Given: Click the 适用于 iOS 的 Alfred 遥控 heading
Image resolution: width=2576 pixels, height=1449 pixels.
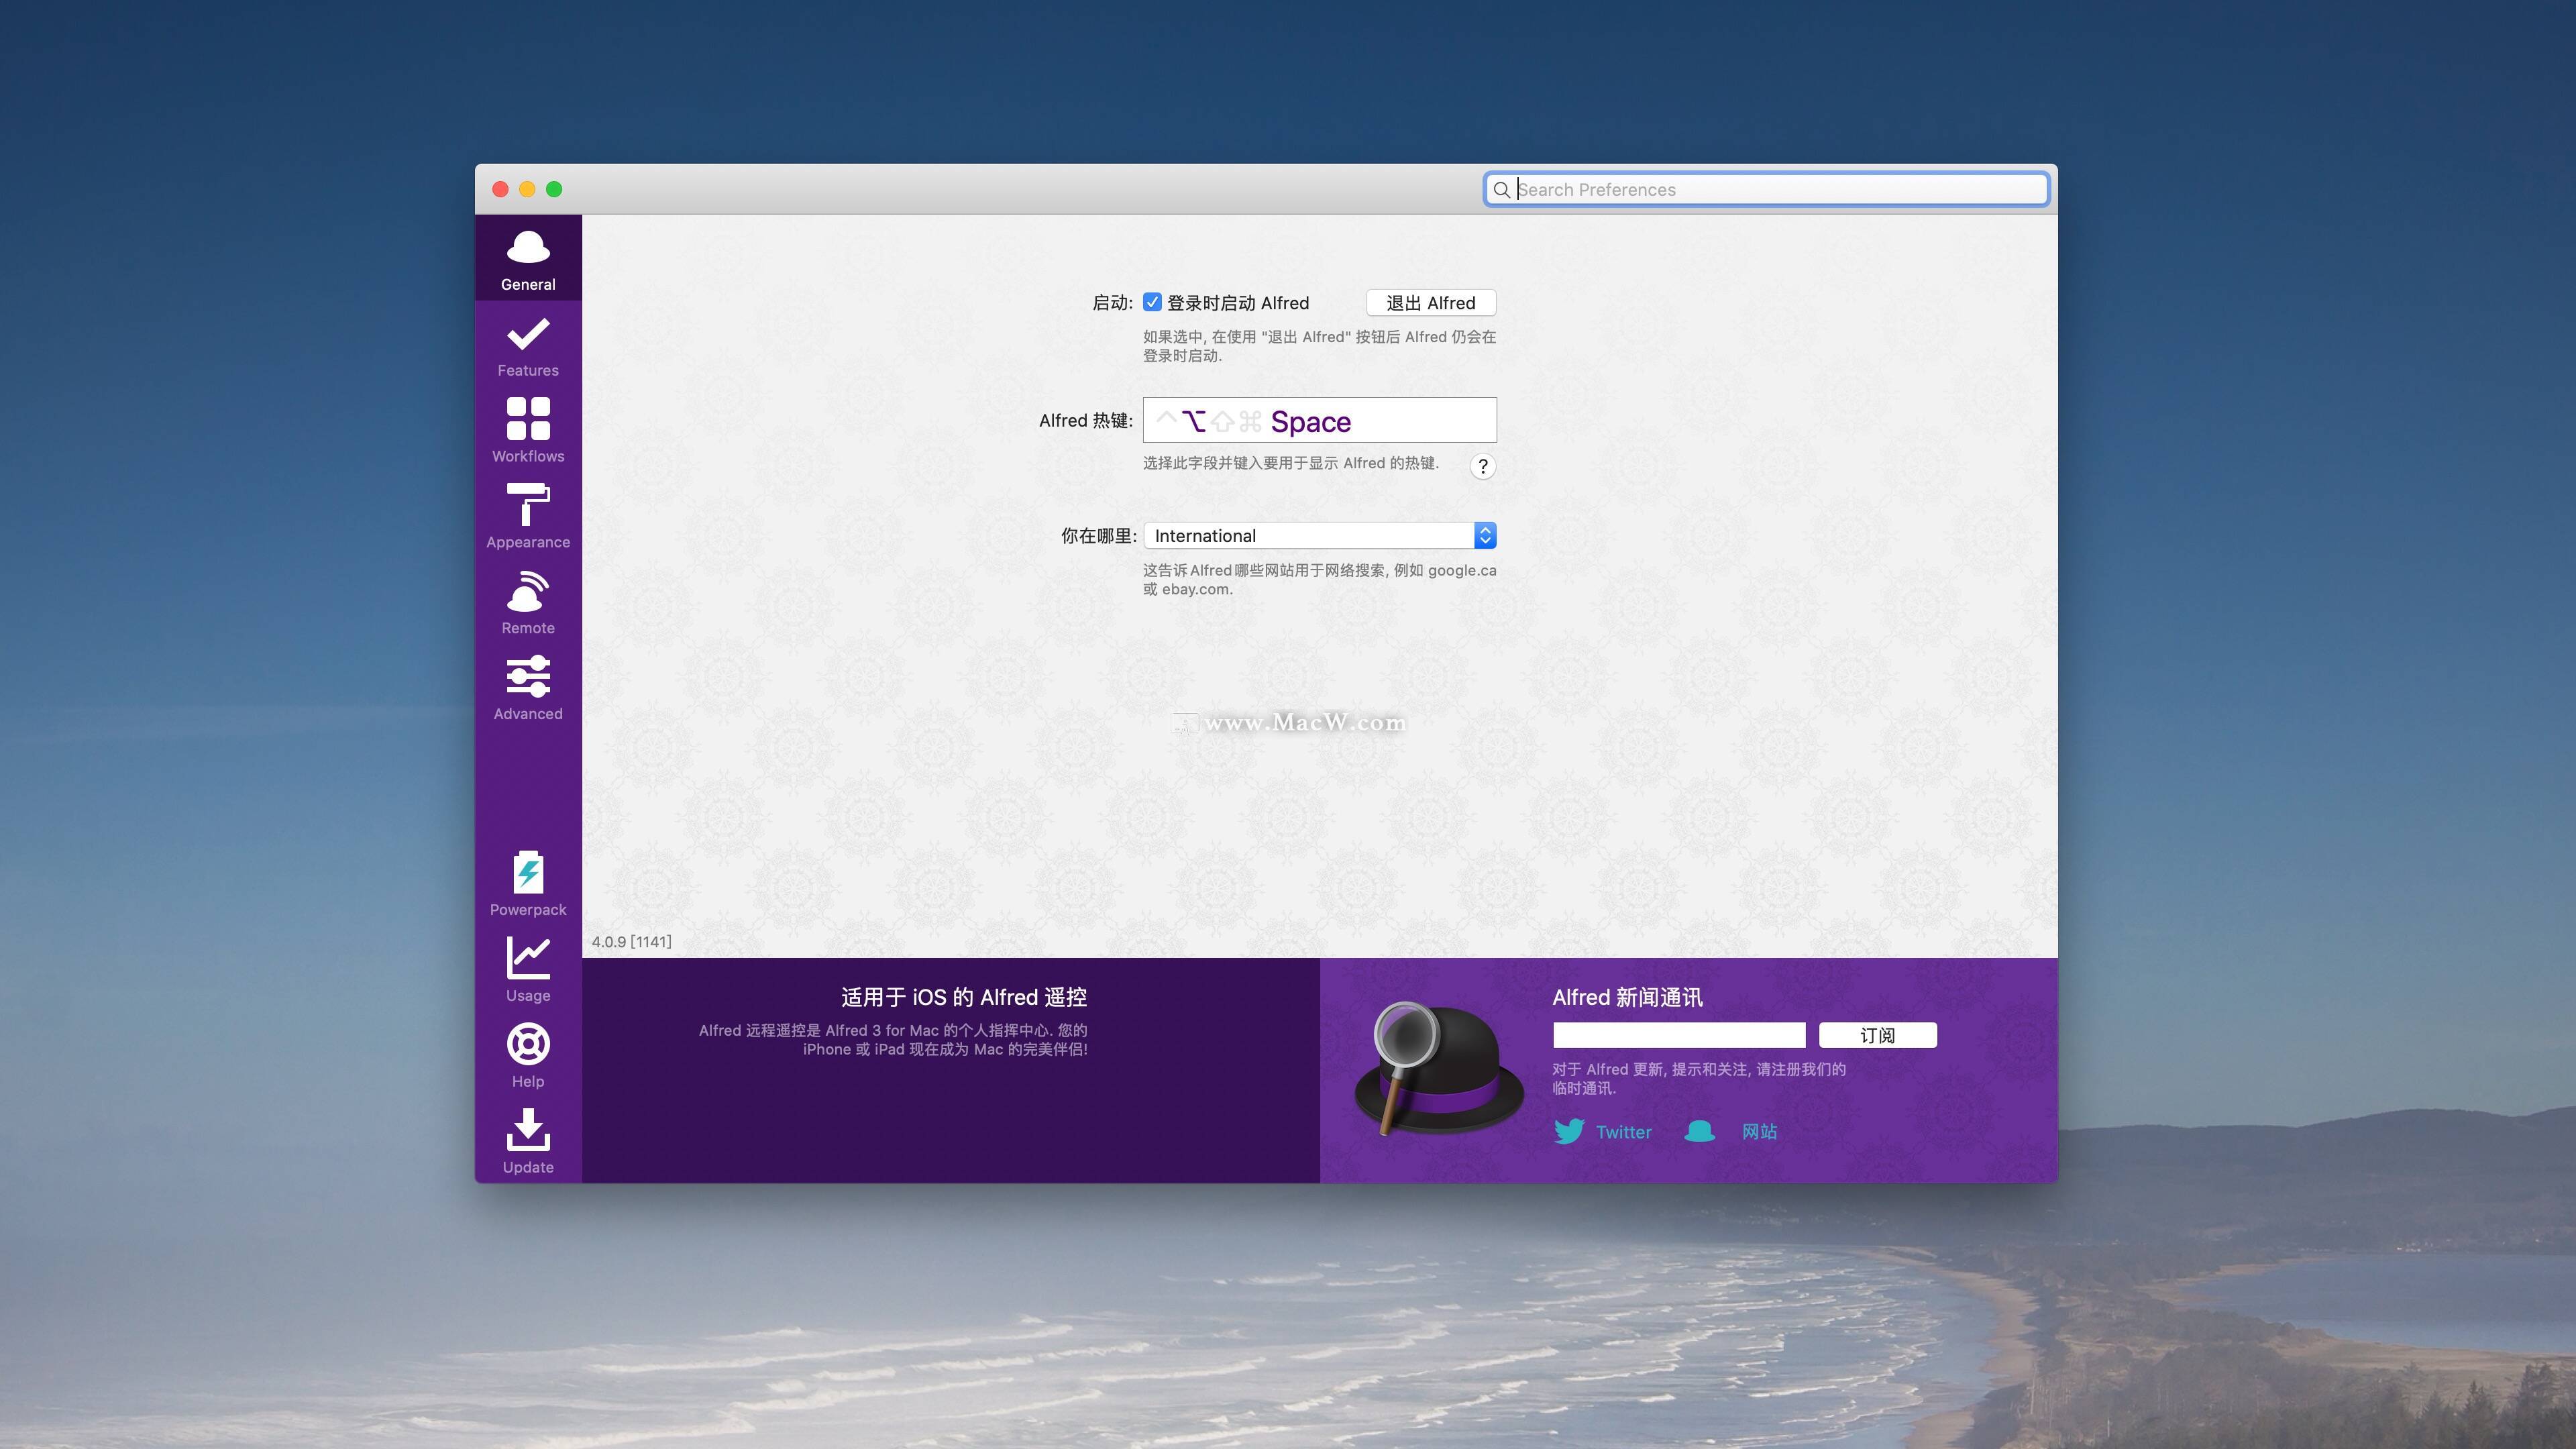Looking at the screenshot, I should pos(963,997).
